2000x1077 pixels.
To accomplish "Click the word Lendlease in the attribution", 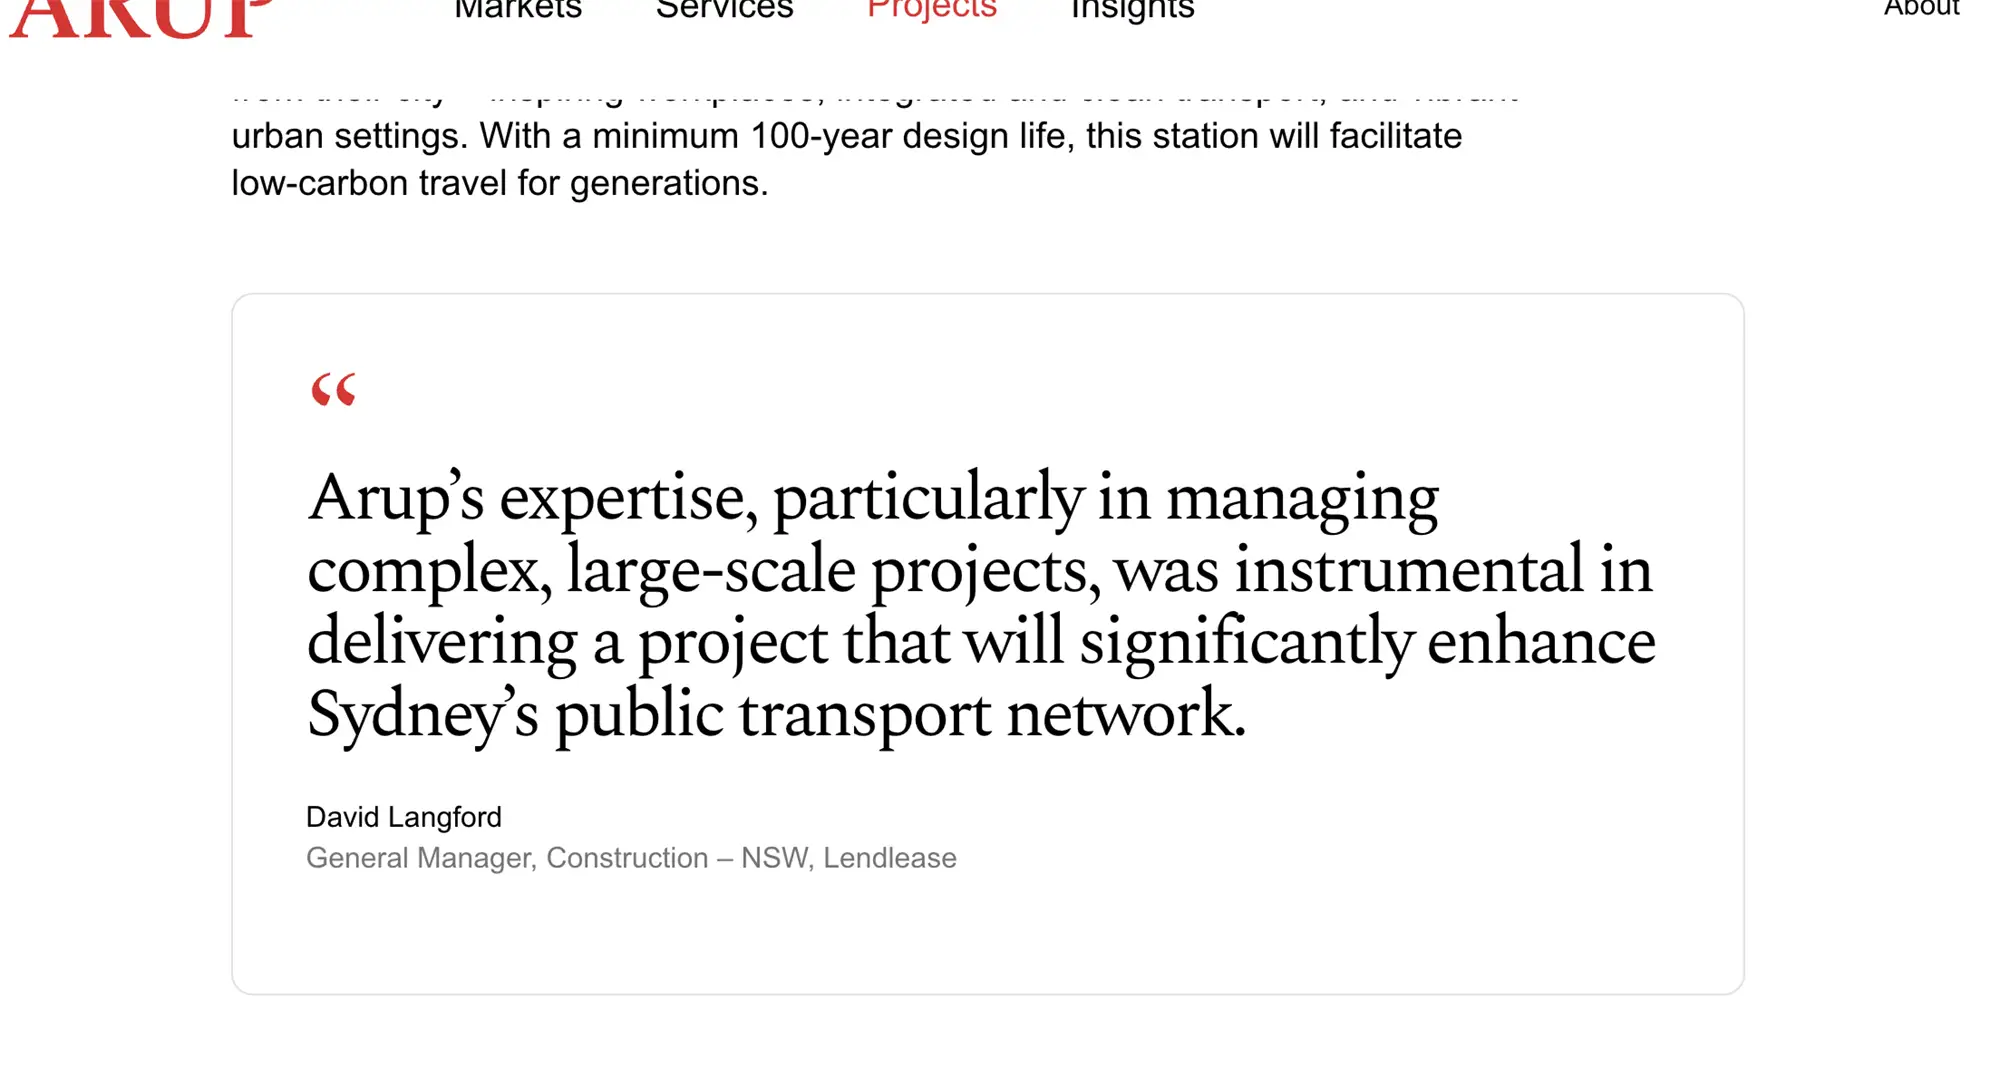I will click(890, 858).
